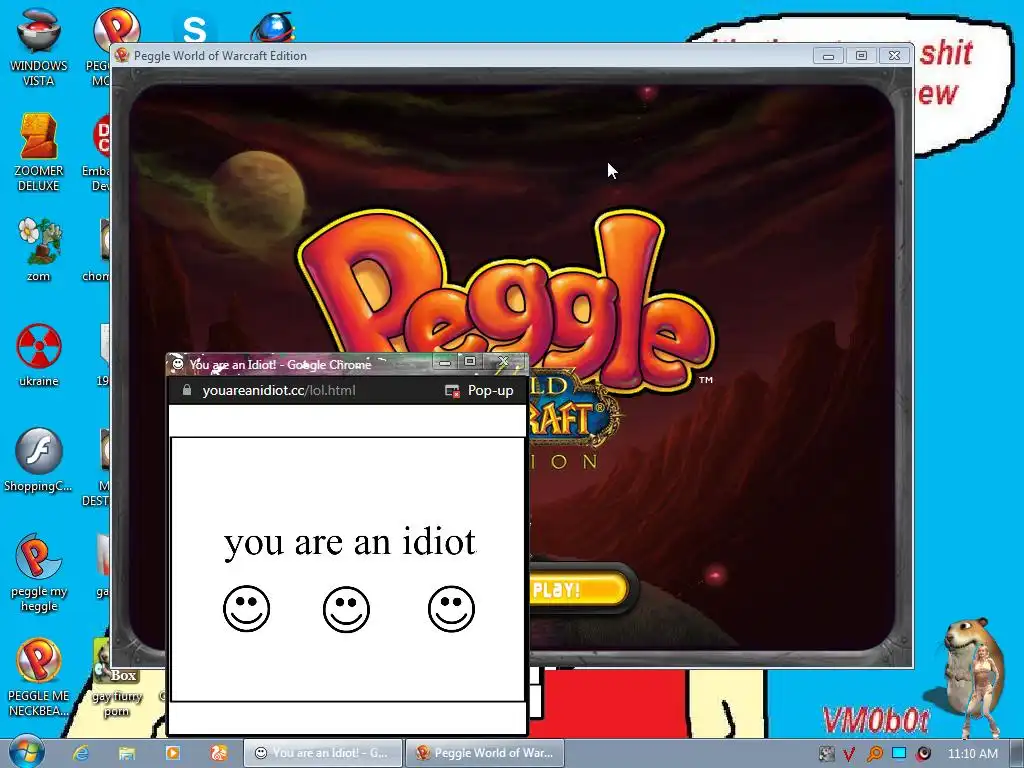Open the PEGGLE ME NECKBEA... desktop icon
The width and height of the screenshot is (1024, 768).
point(39,678)
